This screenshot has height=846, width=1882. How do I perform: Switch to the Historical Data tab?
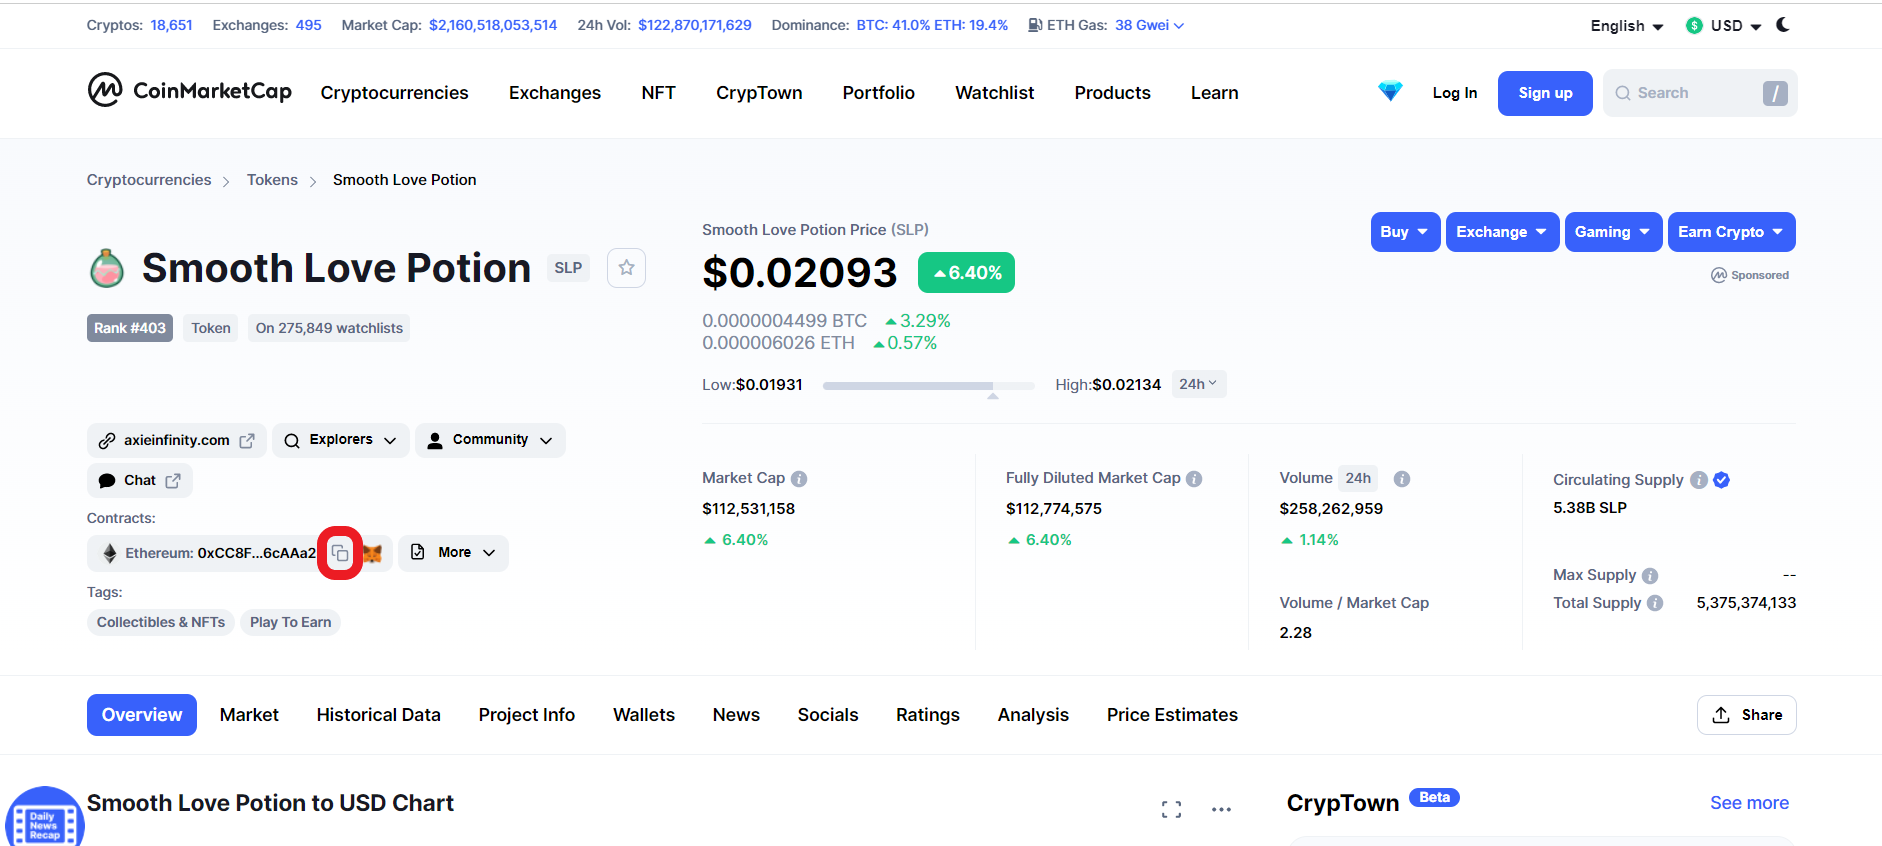379,715
